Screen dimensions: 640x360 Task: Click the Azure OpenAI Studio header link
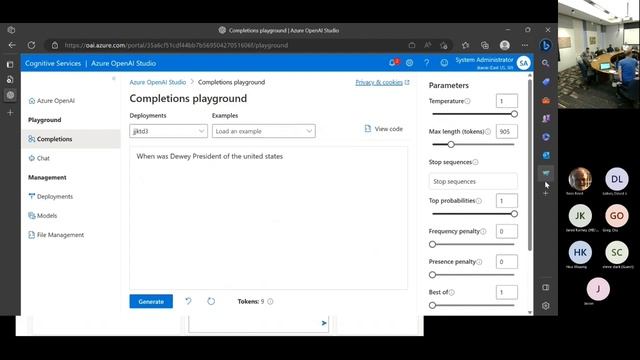[123, 63]
